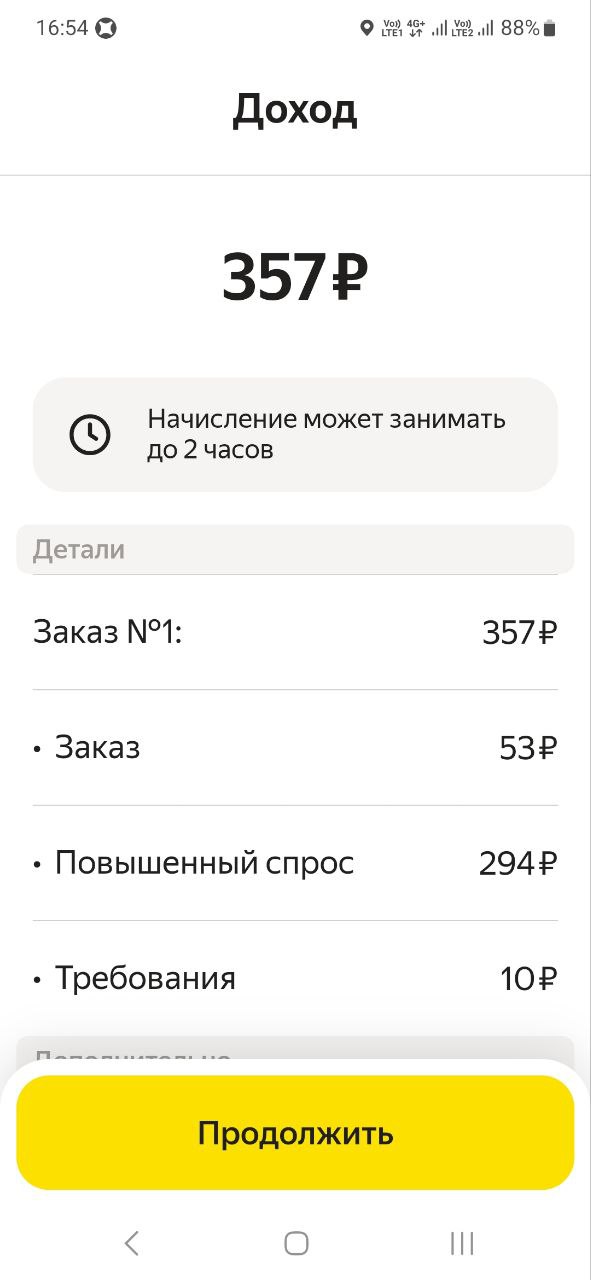The width and height of the screenshot is (591, 1280).
Task: Tap the large 357₽ income total
Action: coord(295,277)
